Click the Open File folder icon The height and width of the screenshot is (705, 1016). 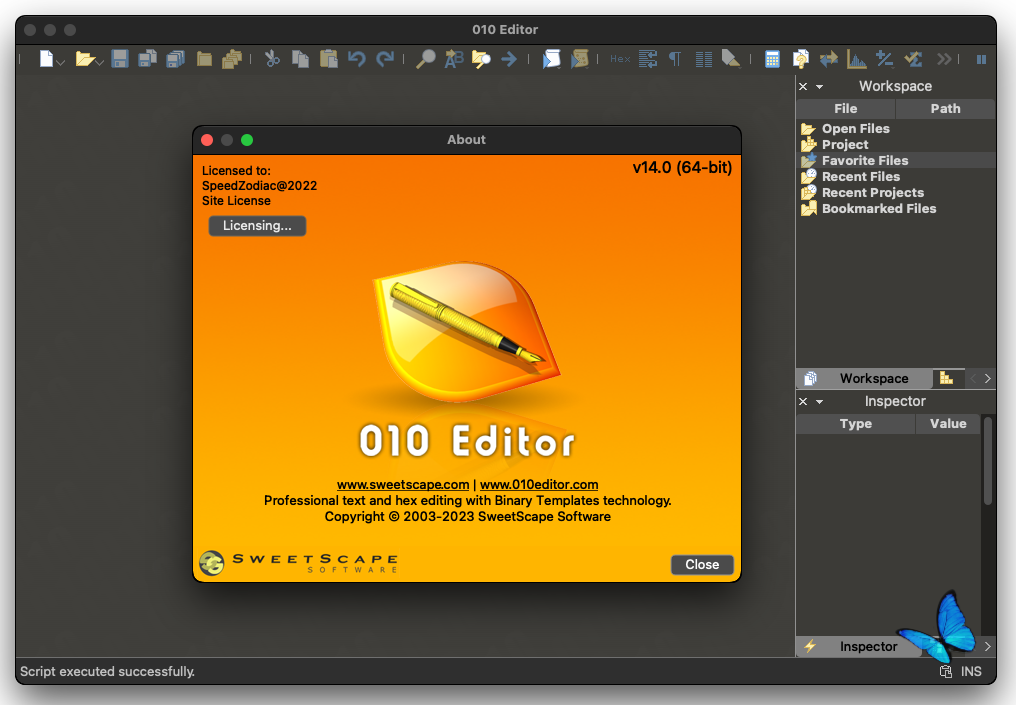coord(84,59)
